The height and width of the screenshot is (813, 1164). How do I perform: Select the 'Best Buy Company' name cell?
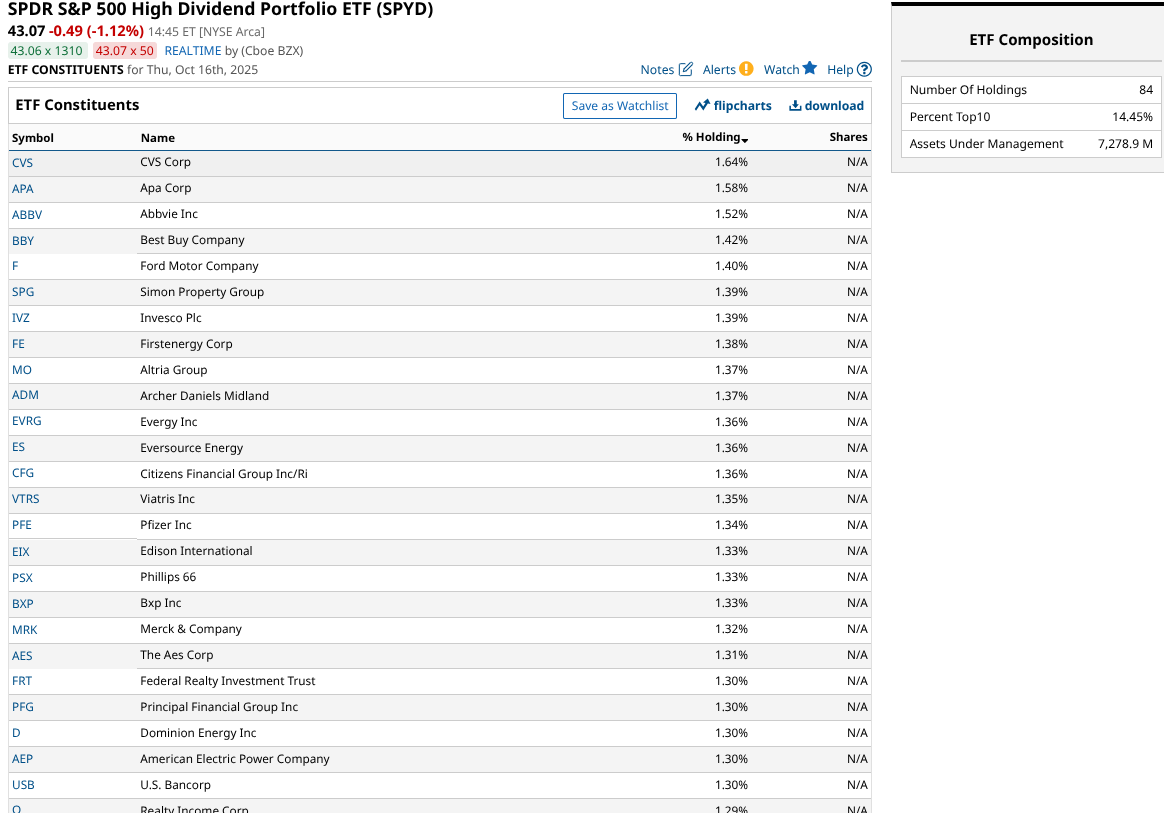(192, 240)
